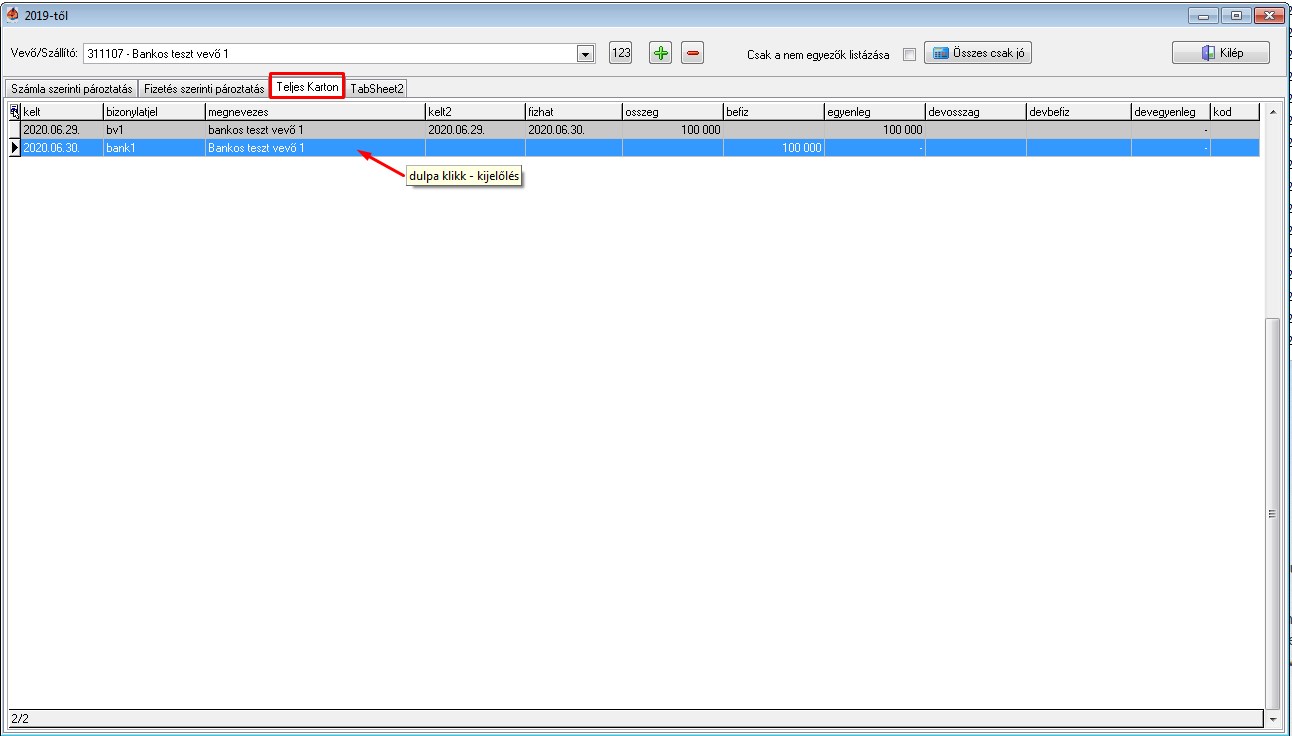Click the osszeg value 100 000 in the bv1 row
1292x736 pixels.
point(673,130)
